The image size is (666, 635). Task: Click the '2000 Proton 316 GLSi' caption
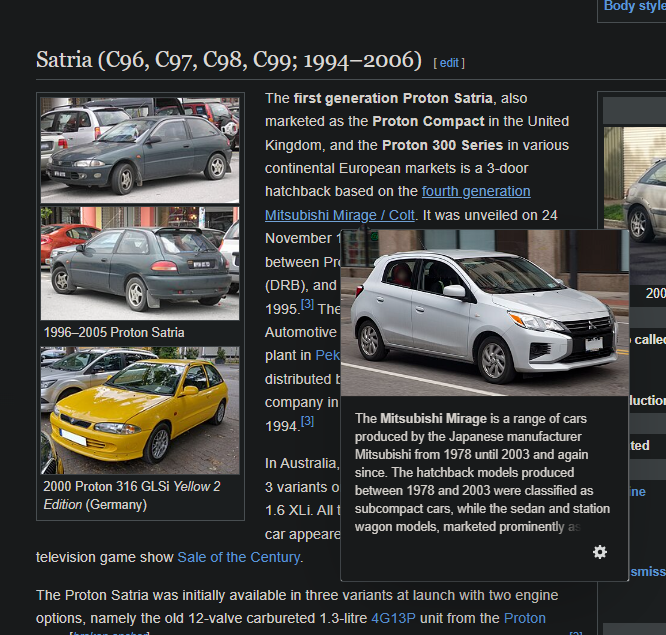(132, 495)
